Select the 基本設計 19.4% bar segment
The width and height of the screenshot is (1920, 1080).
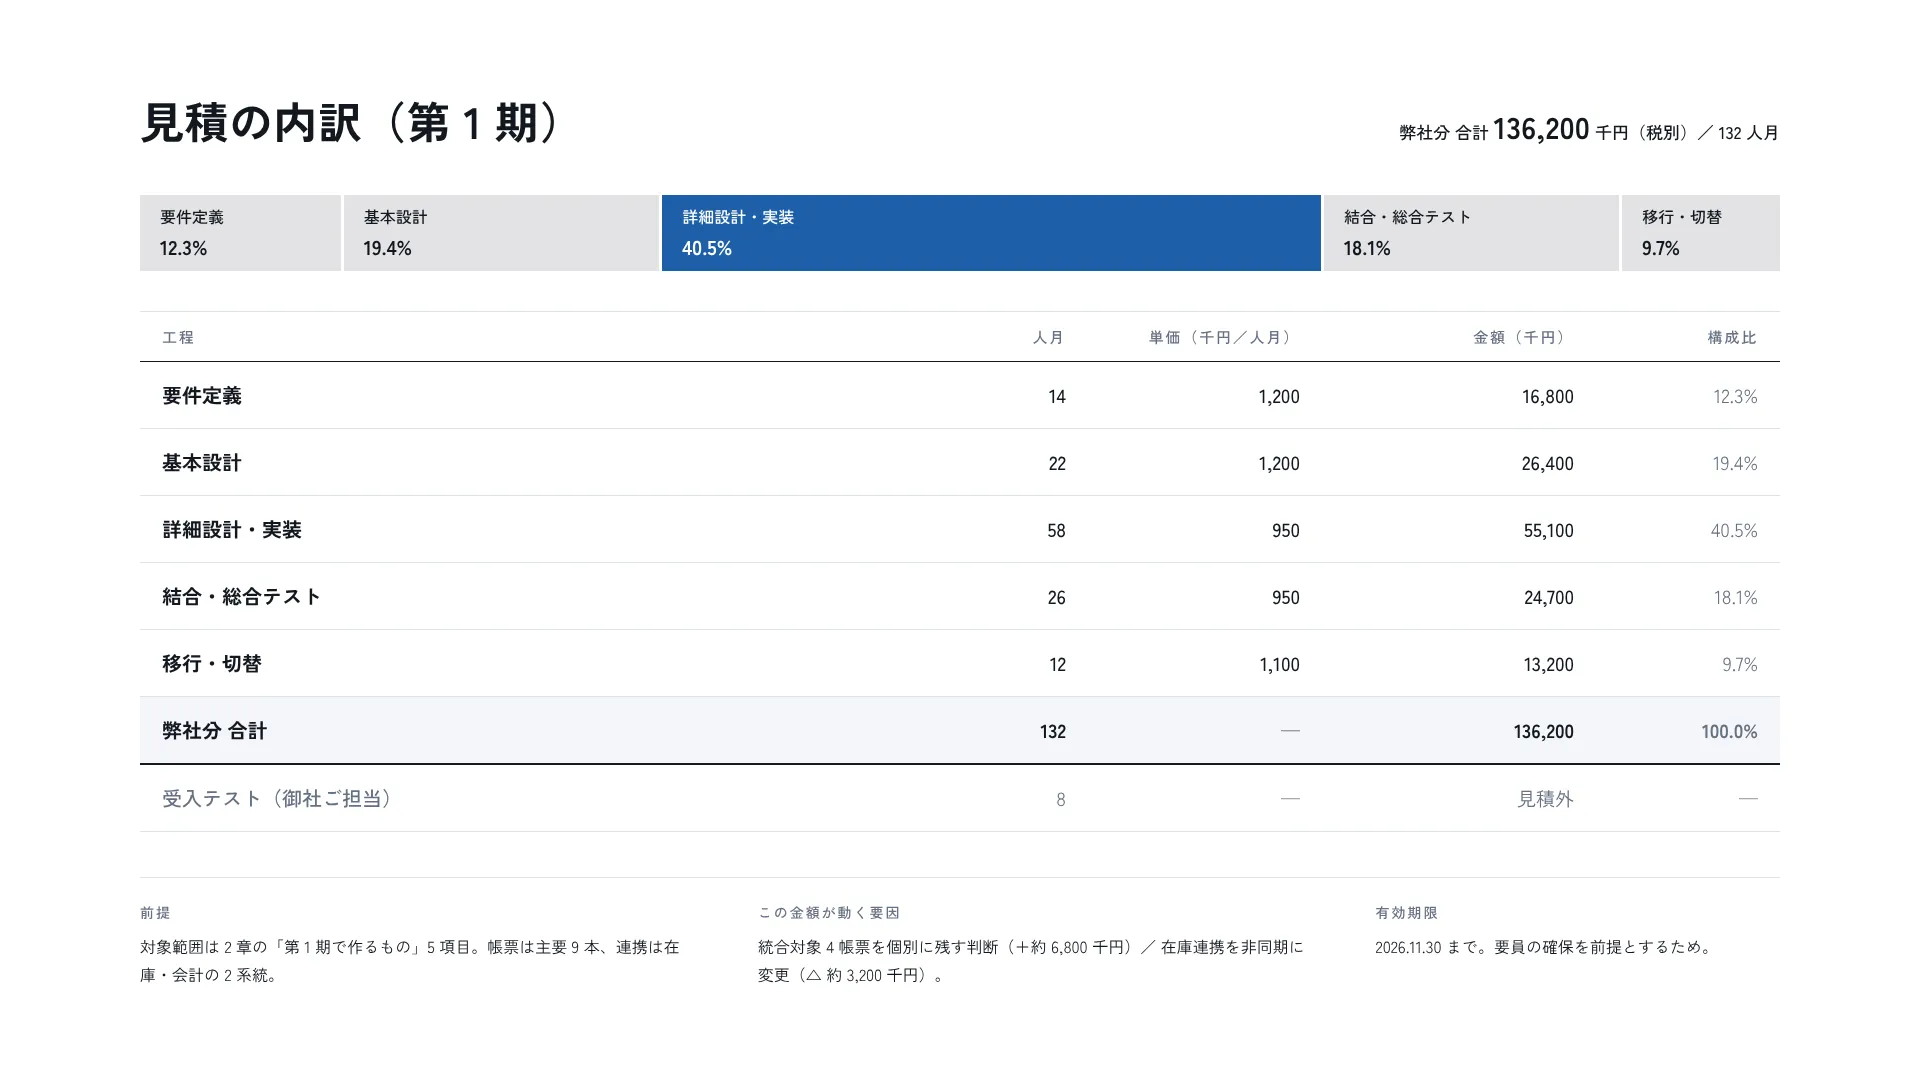[x=501, y=233]
